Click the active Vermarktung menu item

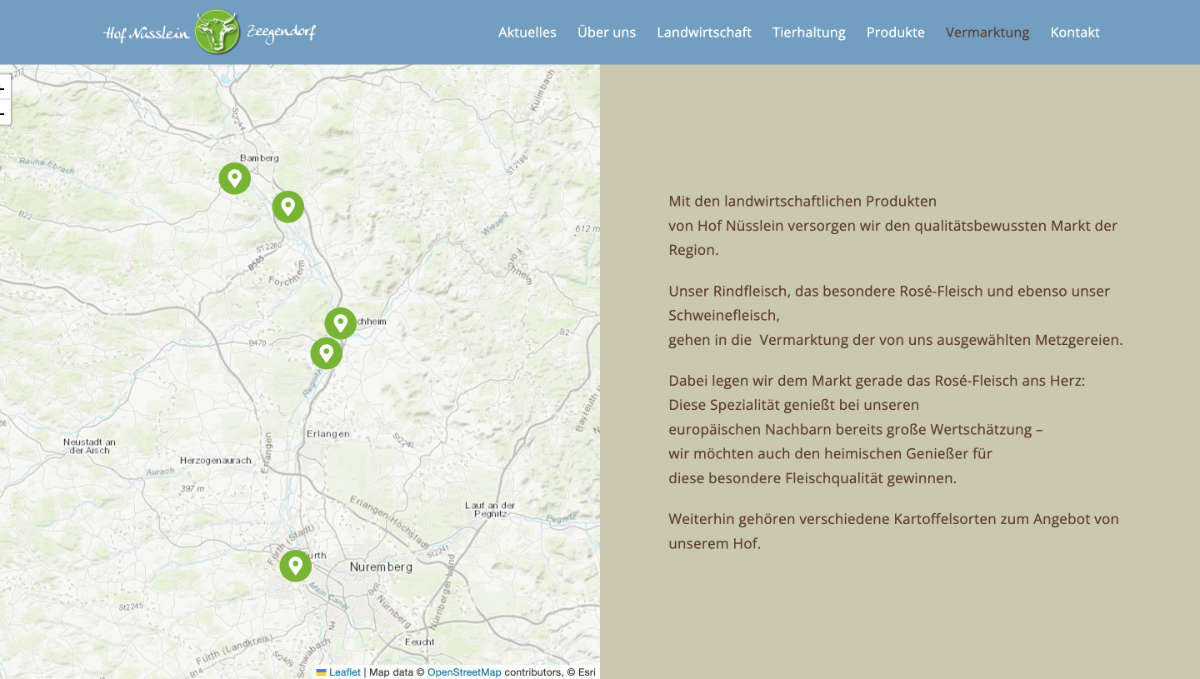coord(987,32)
